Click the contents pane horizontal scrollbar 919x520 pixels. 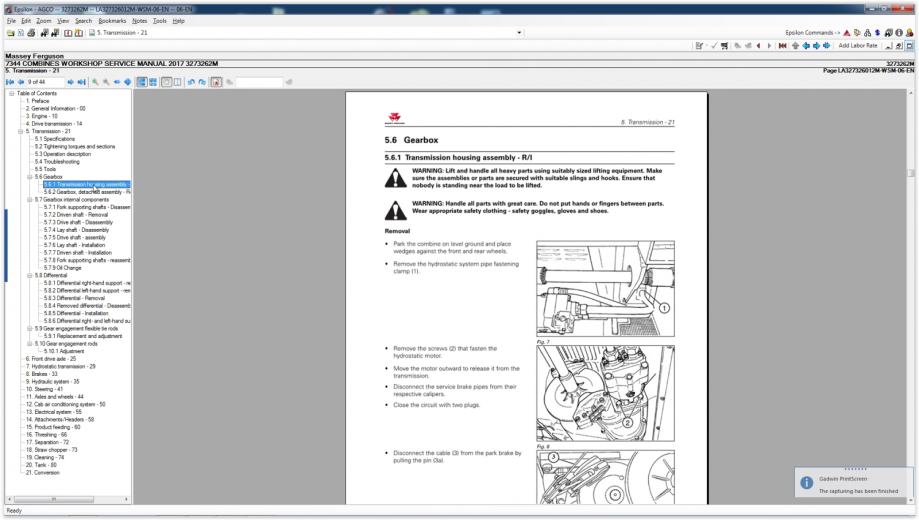click(68, 499)
